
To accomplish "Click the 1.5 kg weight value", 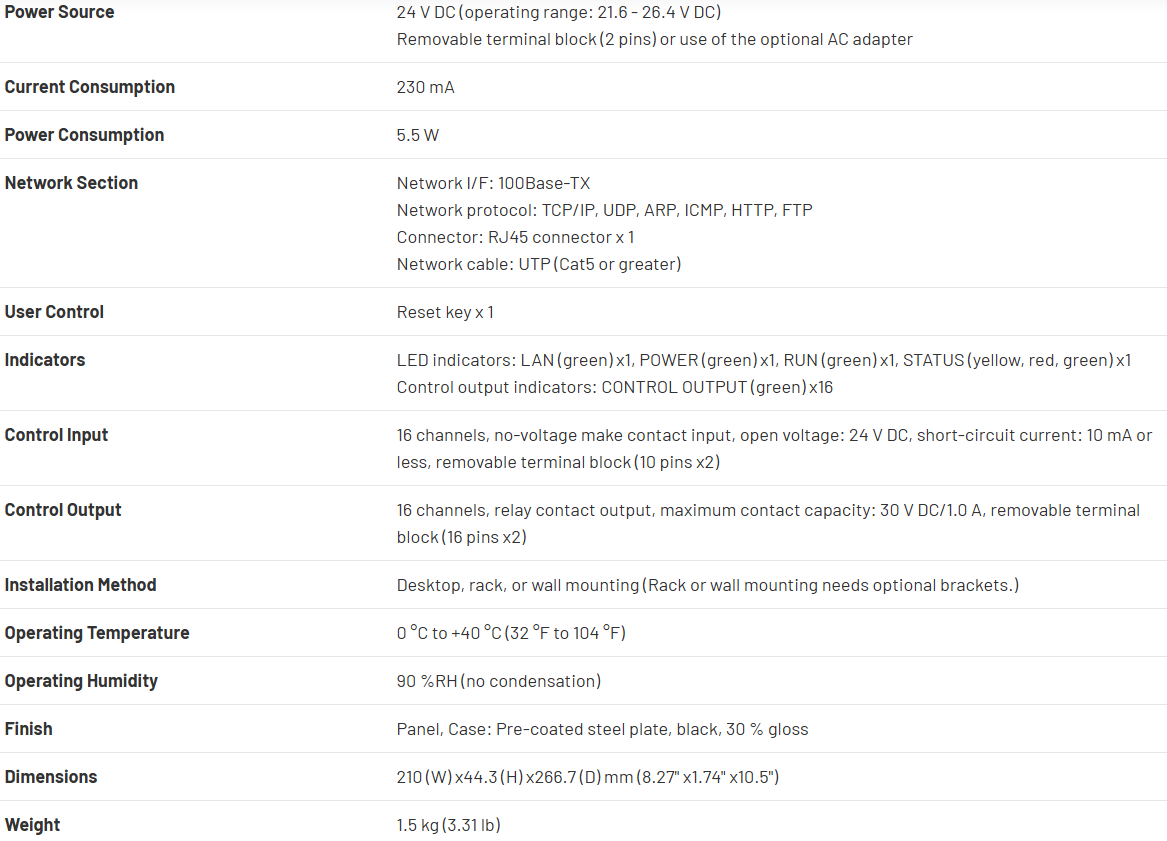I will point(448,825).
